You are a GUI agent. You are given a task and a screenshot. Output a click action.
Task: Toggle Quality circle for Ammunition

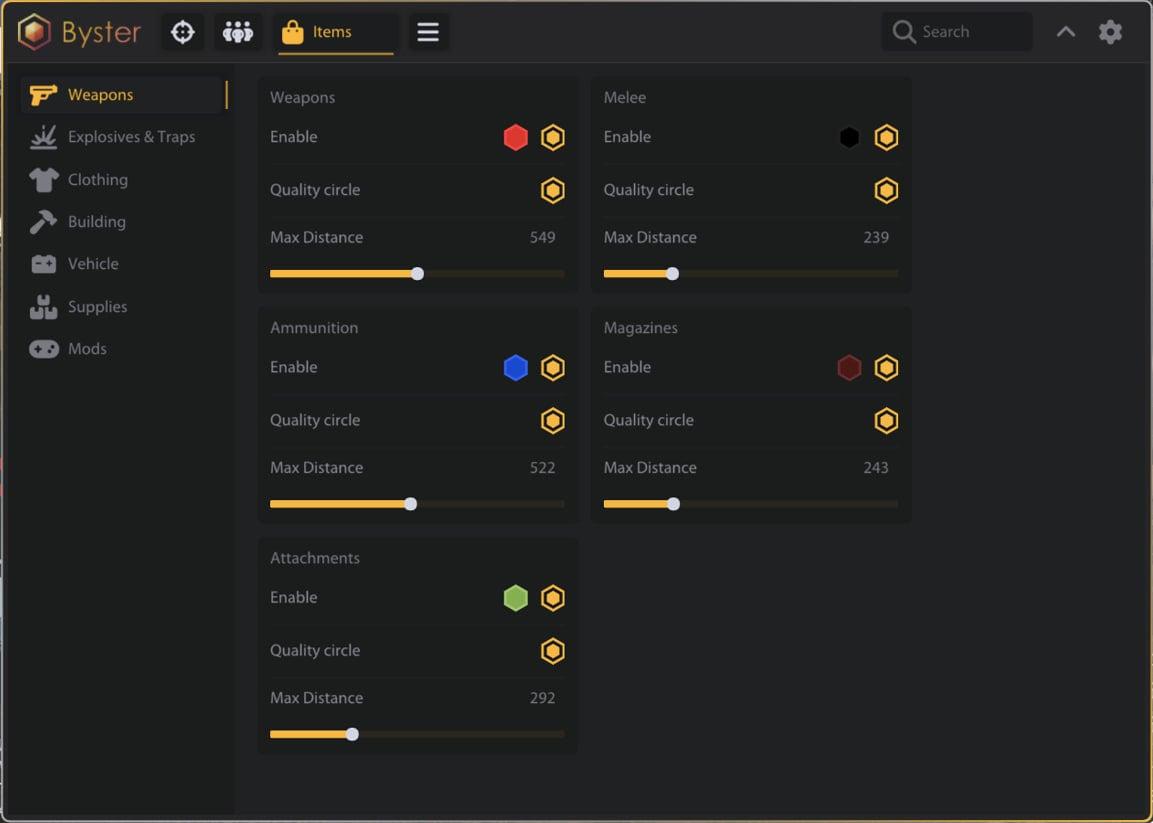pos(553,421)
